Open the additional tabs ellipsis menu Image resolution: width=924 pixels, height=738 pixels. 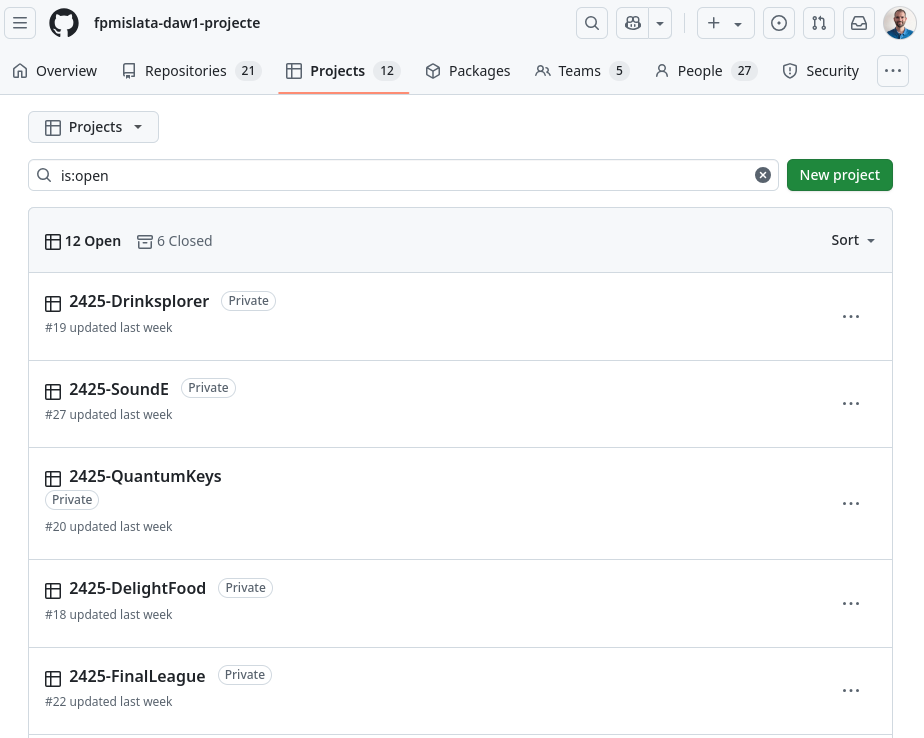pyautogui.click(x=892, y=71)
